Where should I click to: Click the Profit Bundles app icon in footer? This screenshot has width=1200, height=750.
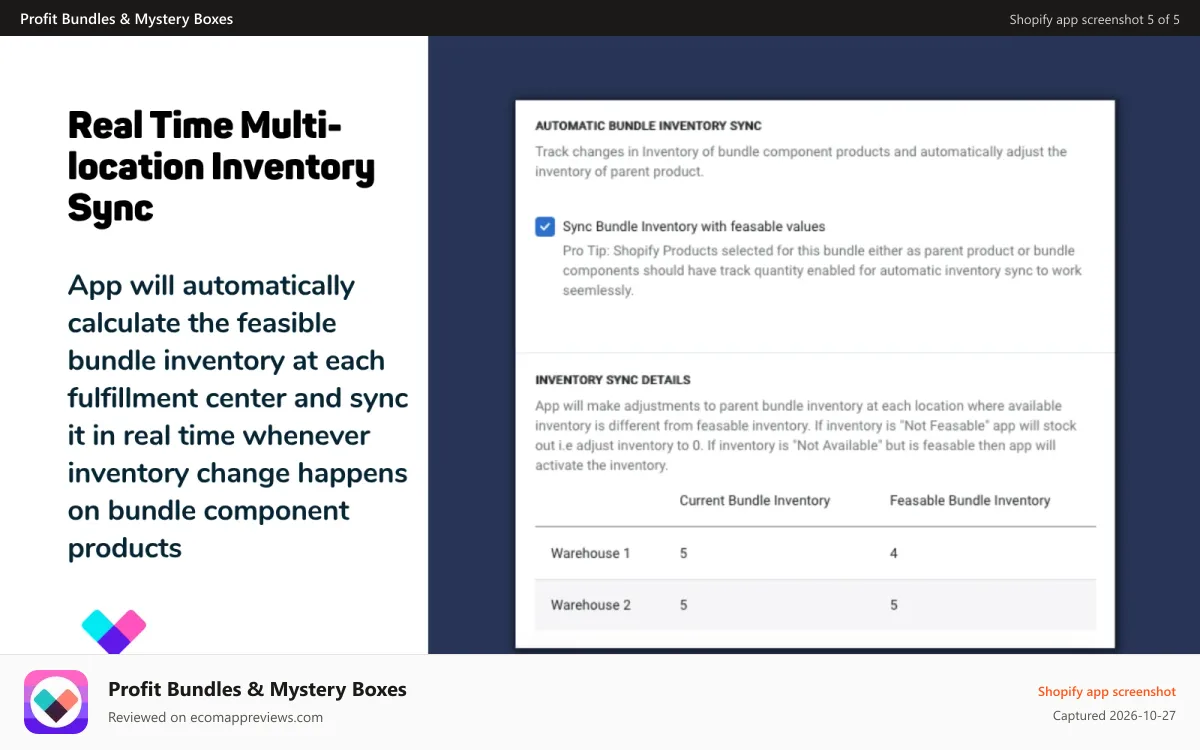click(x=56, y=702)
